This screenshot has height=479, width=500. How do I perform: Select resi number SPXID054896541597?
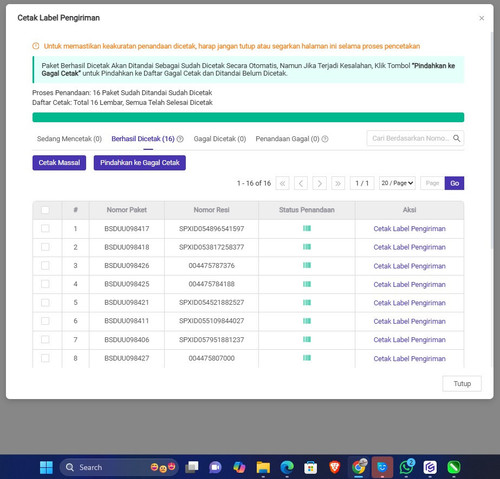click(211, 229)
